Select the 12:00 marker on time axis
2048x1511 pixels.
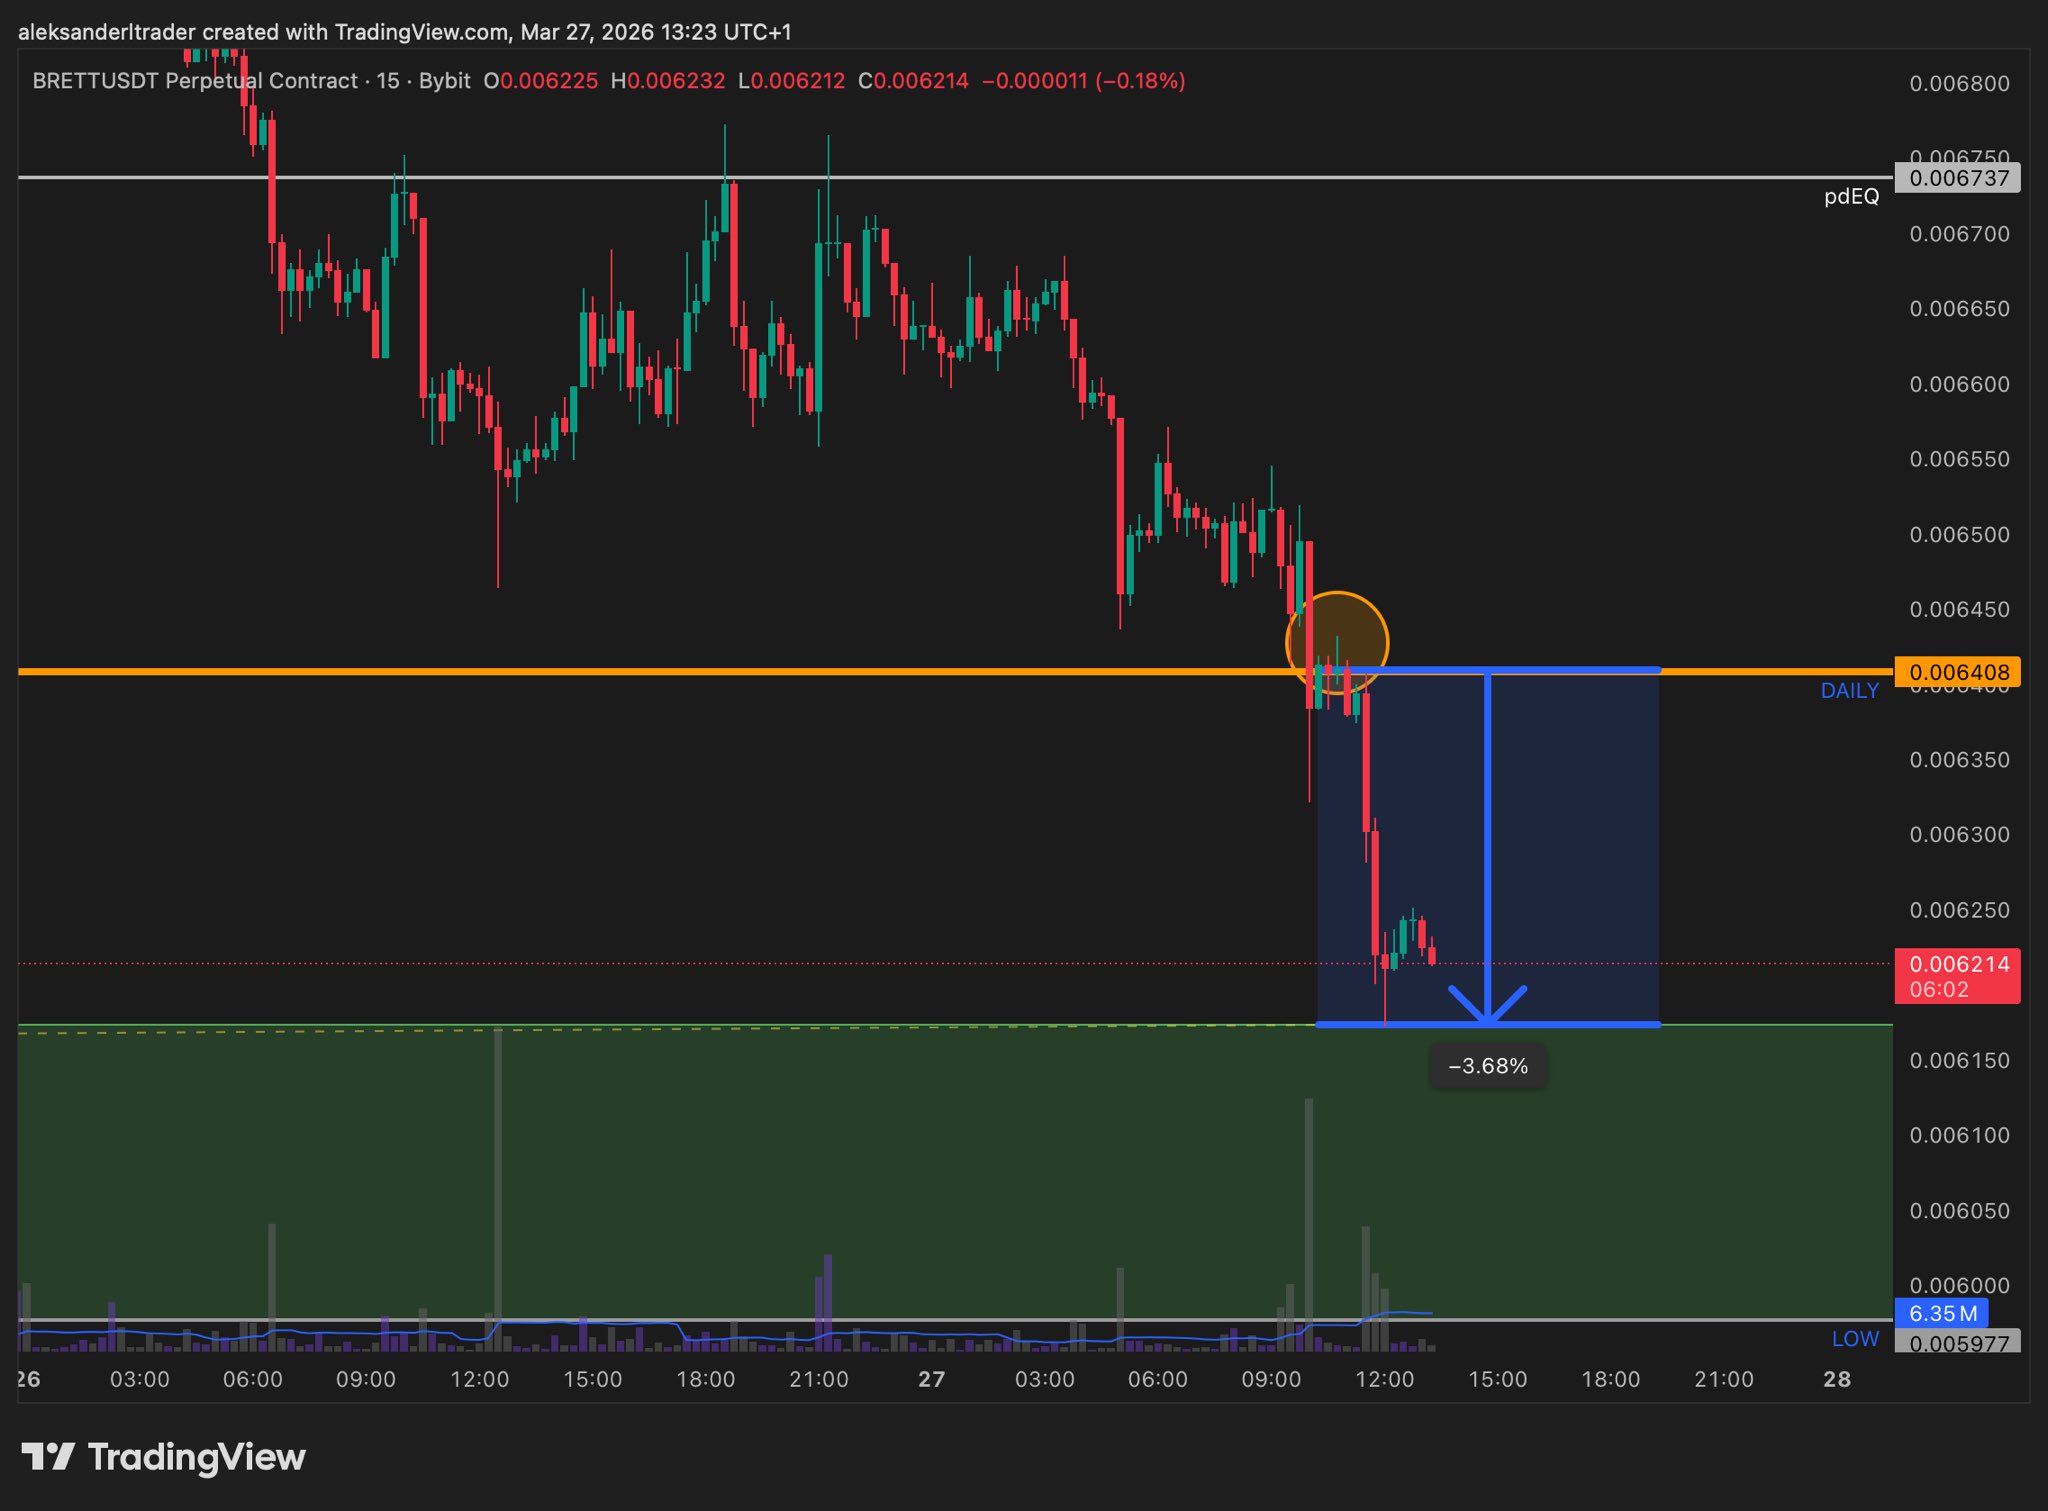479,1379
